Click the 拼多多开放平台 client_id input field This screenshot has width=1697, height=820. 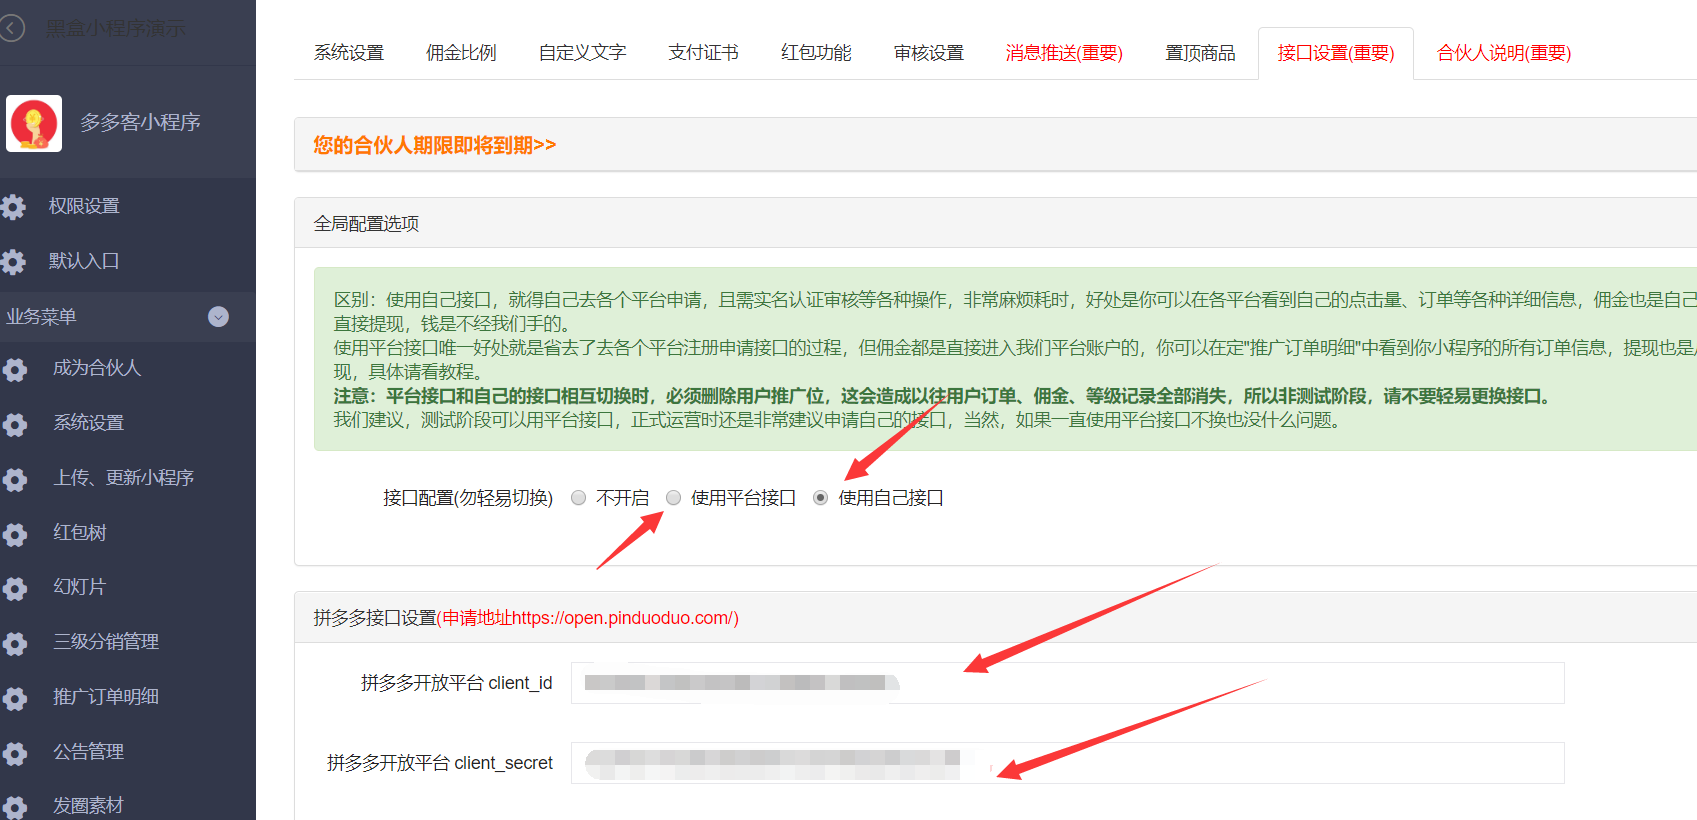coord(1067,683)
